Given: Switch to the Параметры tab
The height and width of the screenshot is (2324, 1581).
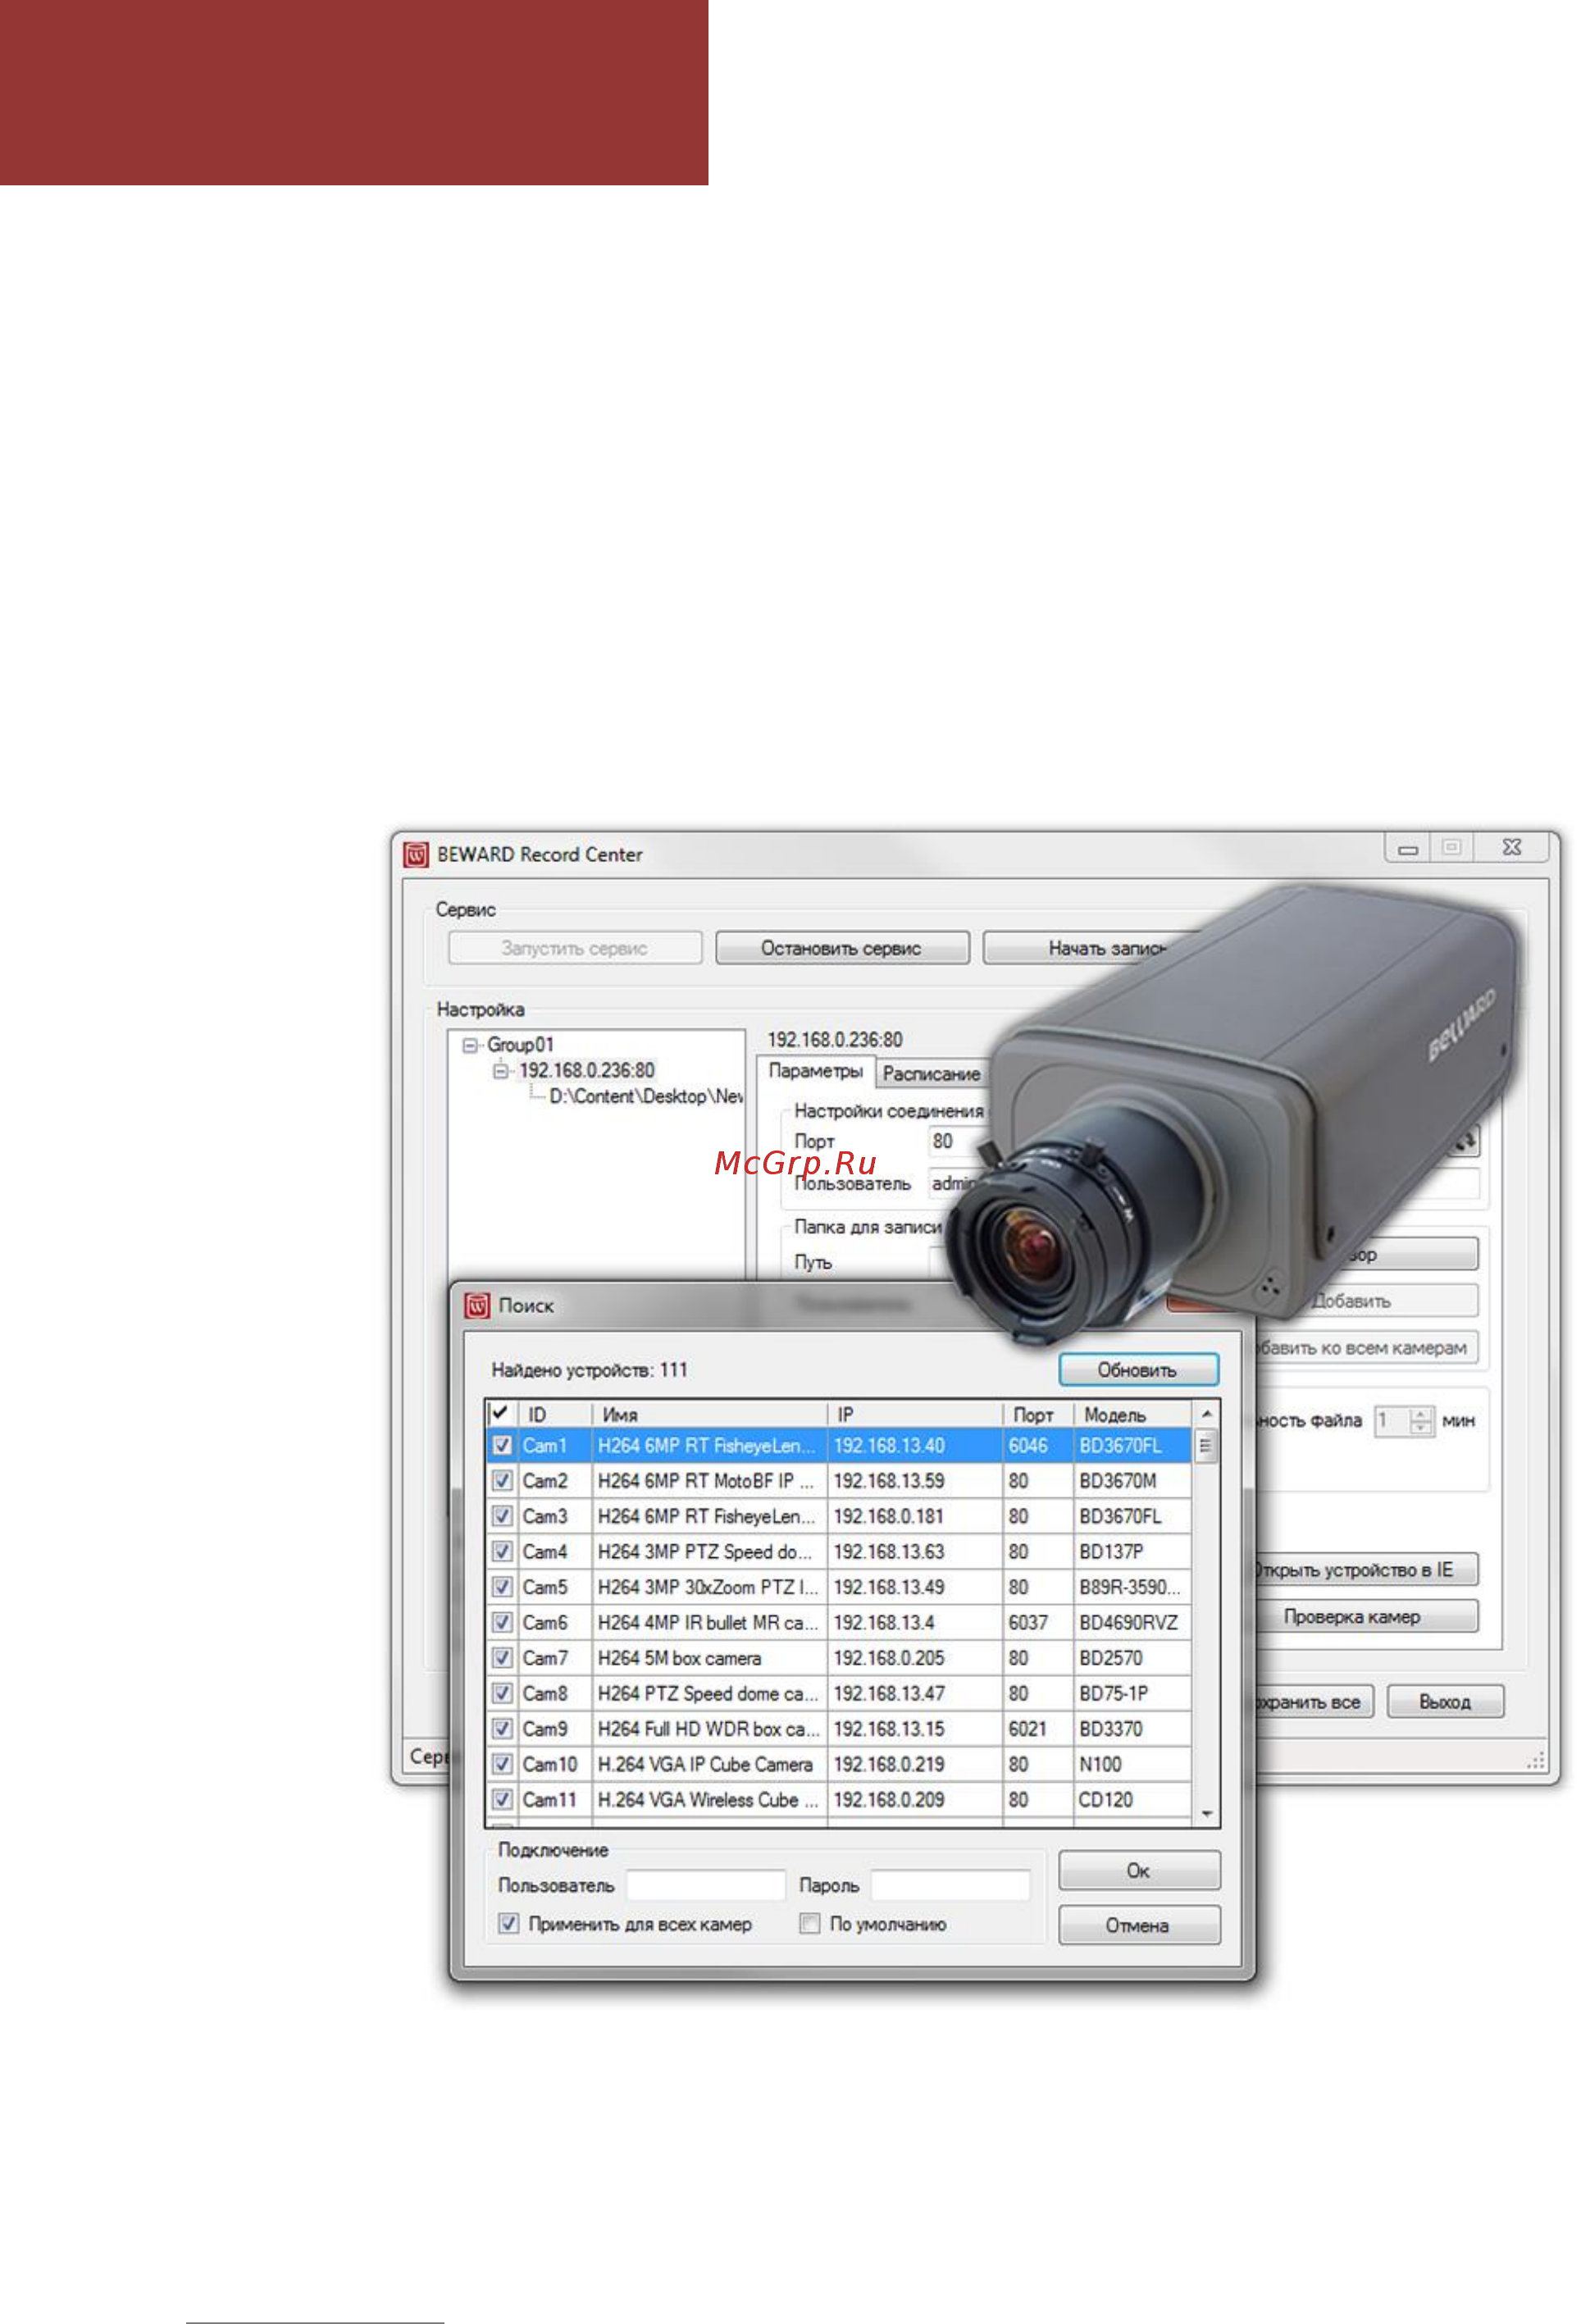Looking at the screenshot, I should tap(816, 1072).
